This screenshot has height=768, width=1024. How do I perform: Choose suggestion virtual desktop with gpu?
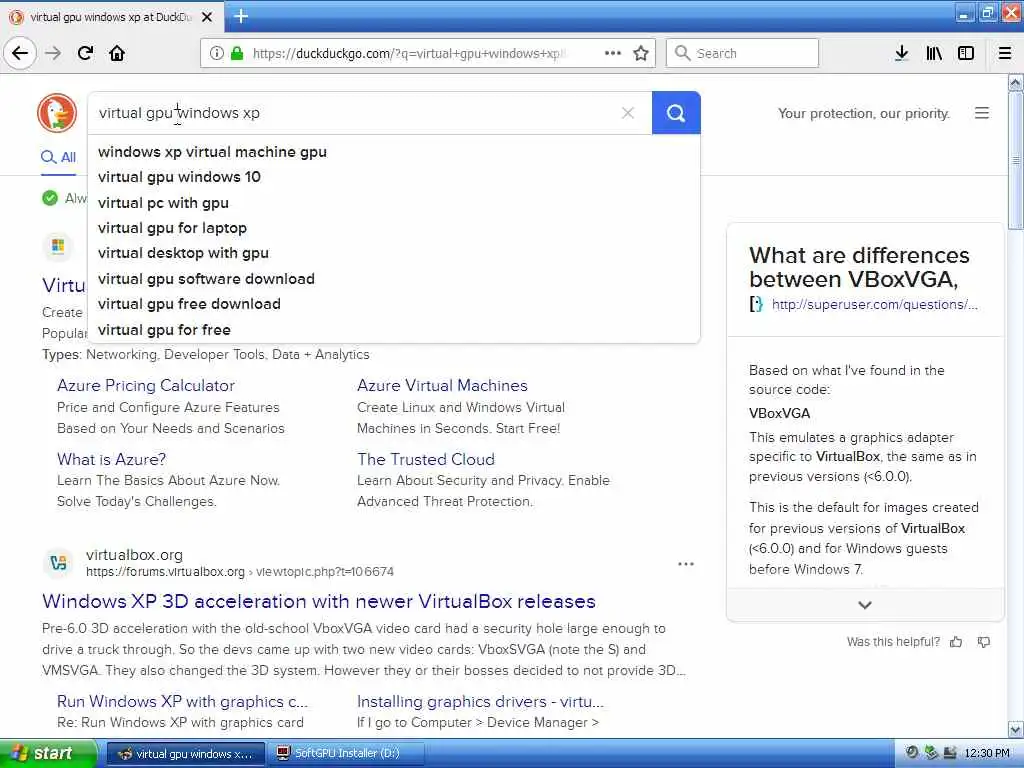(183, 253)
